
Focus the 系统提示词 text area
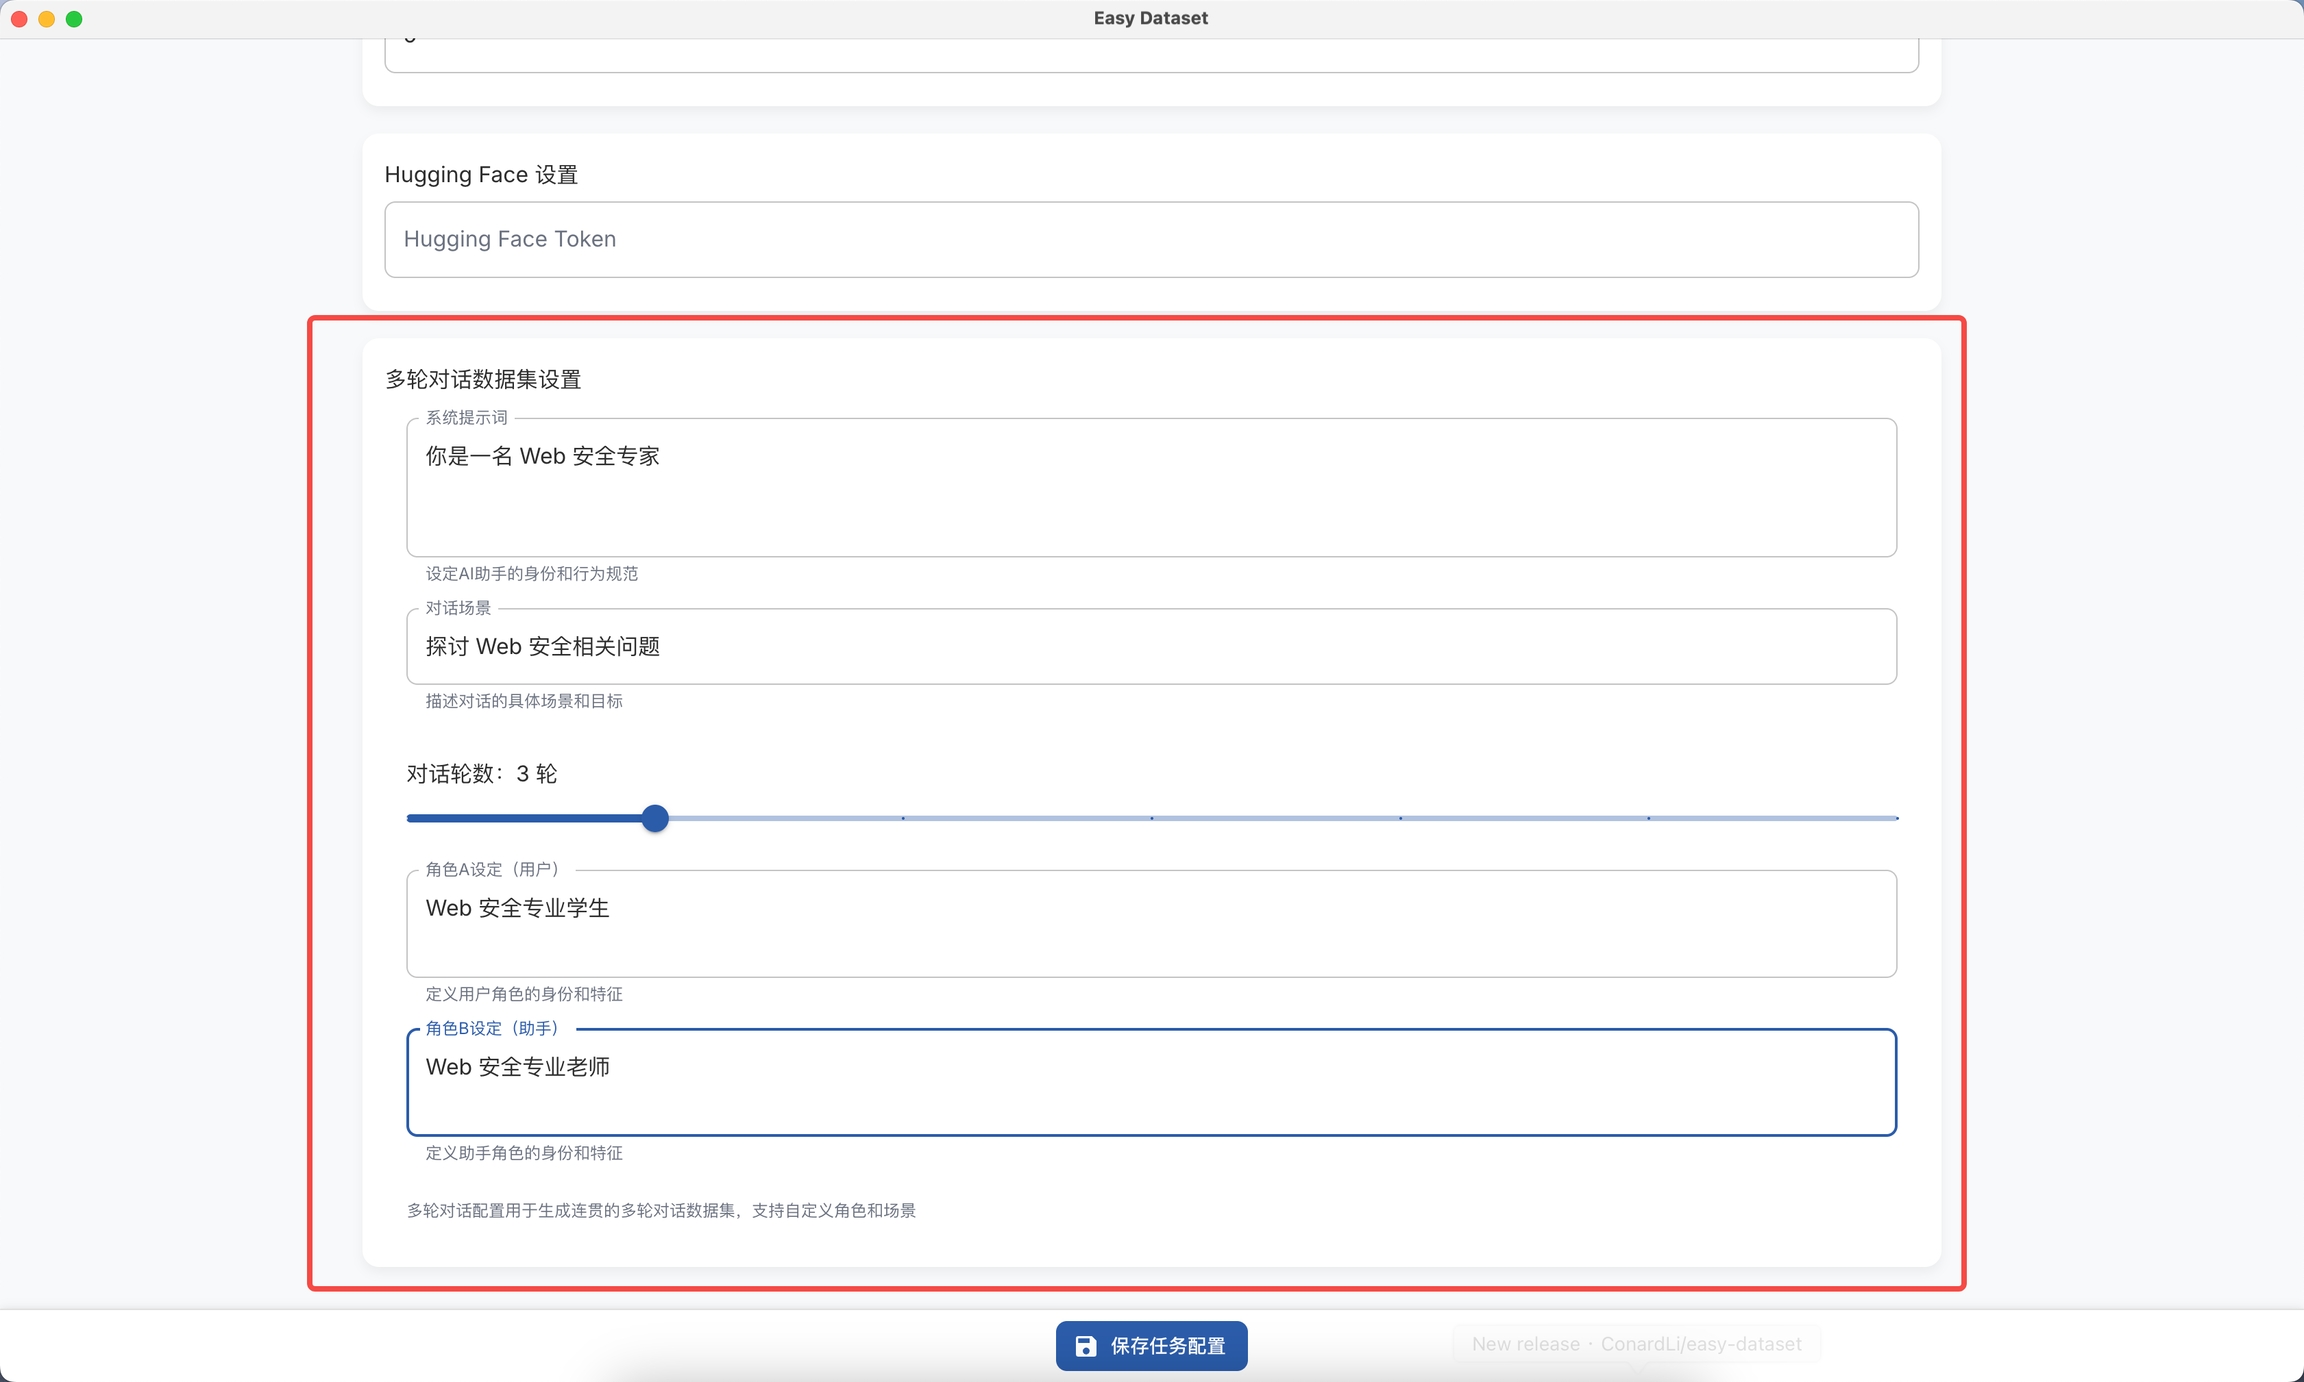point(1150,487)
